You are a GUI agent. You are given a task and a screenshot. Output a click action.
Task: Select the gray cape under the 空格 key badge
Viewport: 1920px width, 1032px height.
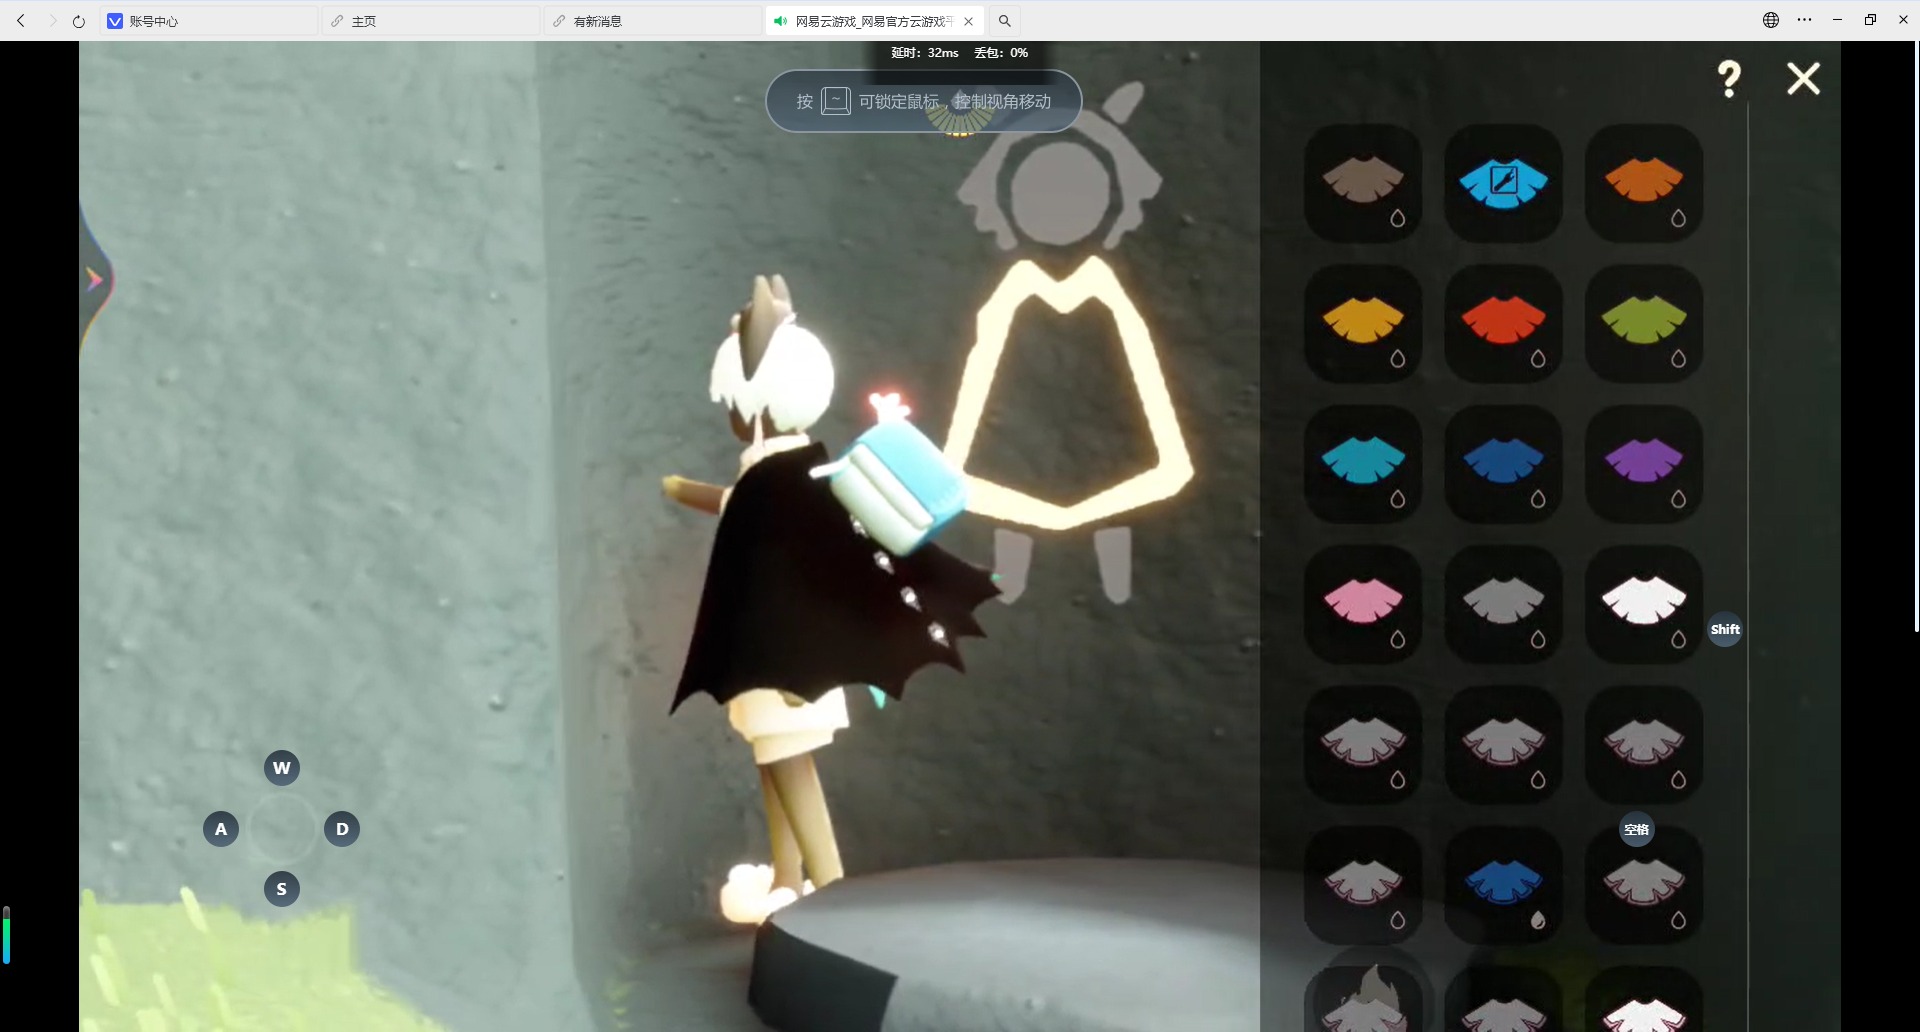(1644, 885)
